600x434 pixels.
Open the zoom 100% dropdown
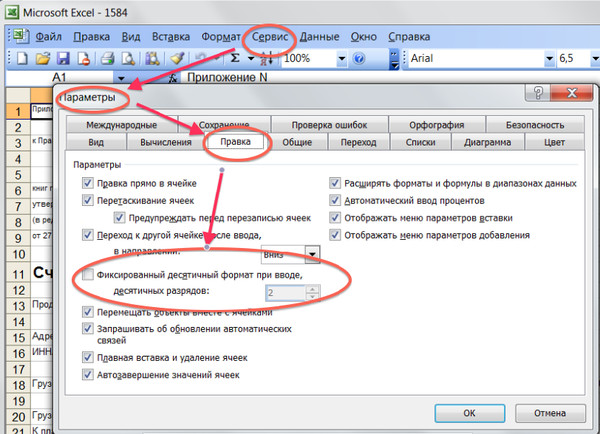point(341,59)
